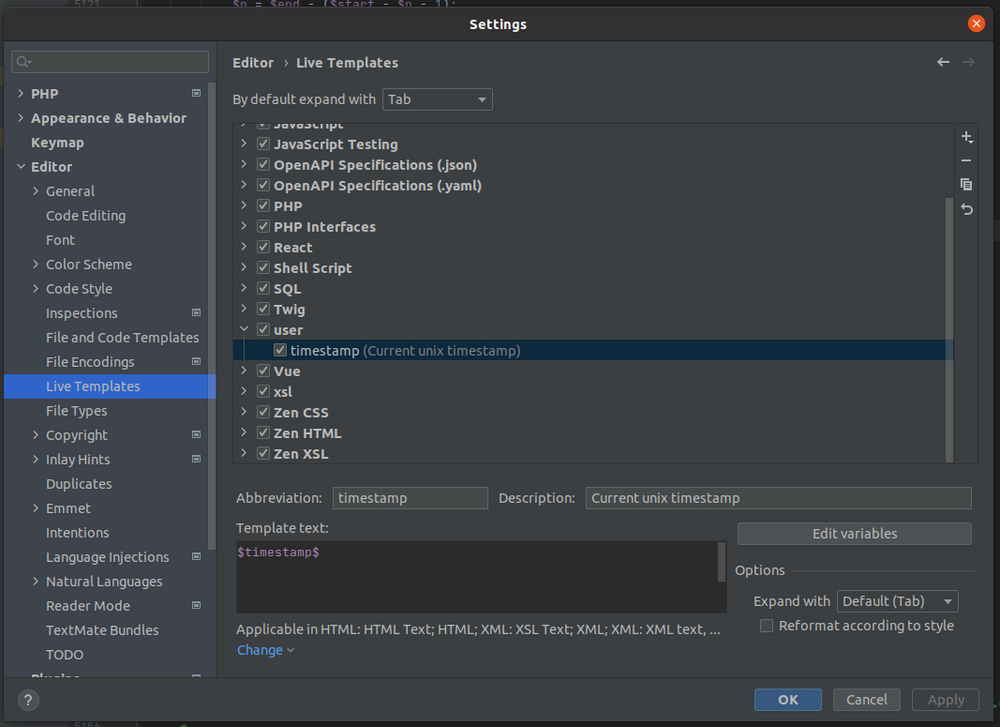Select the Zen CSS template group row
1000x727 pixels.
[593, 412]
